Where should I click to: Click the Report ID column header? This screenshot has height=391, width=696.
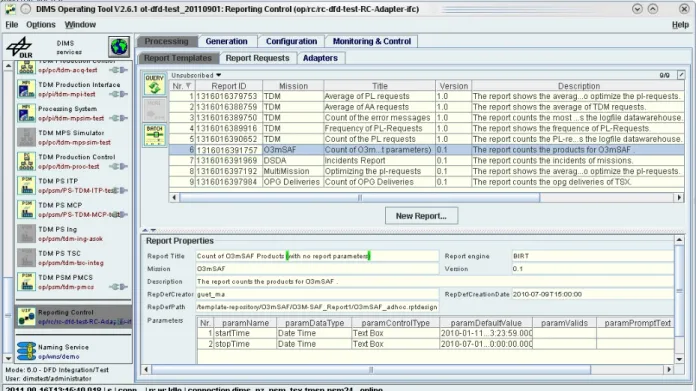click(229, 86)
